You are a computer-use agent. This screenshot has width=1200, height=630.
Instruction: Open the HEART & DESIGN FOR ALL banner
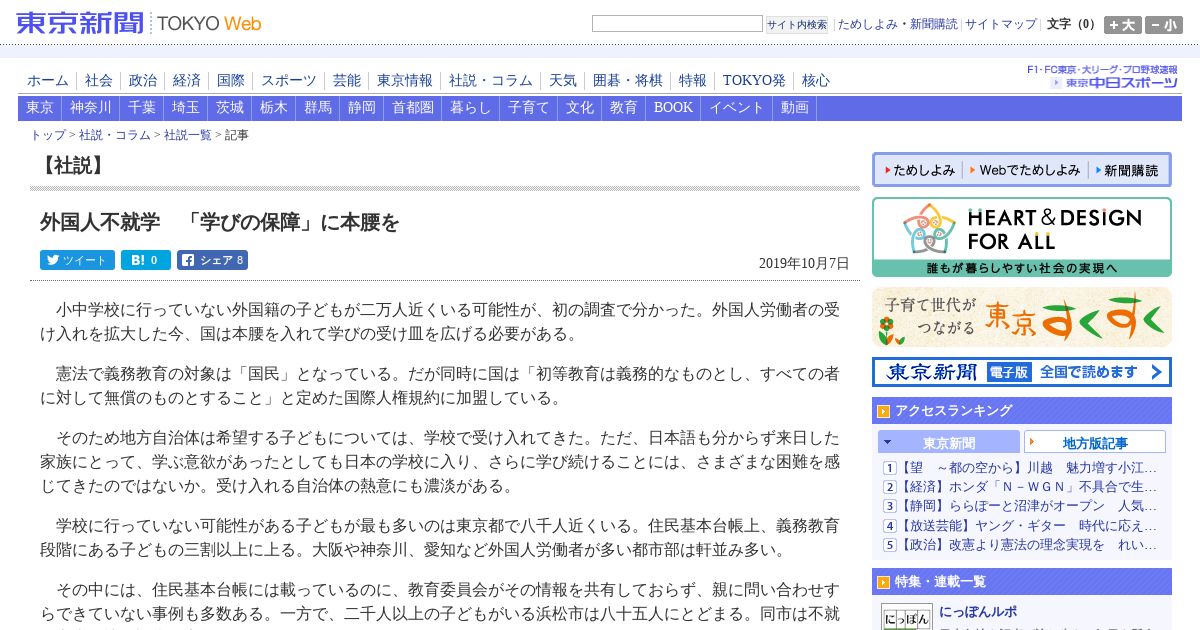(x=1021, y=237)
